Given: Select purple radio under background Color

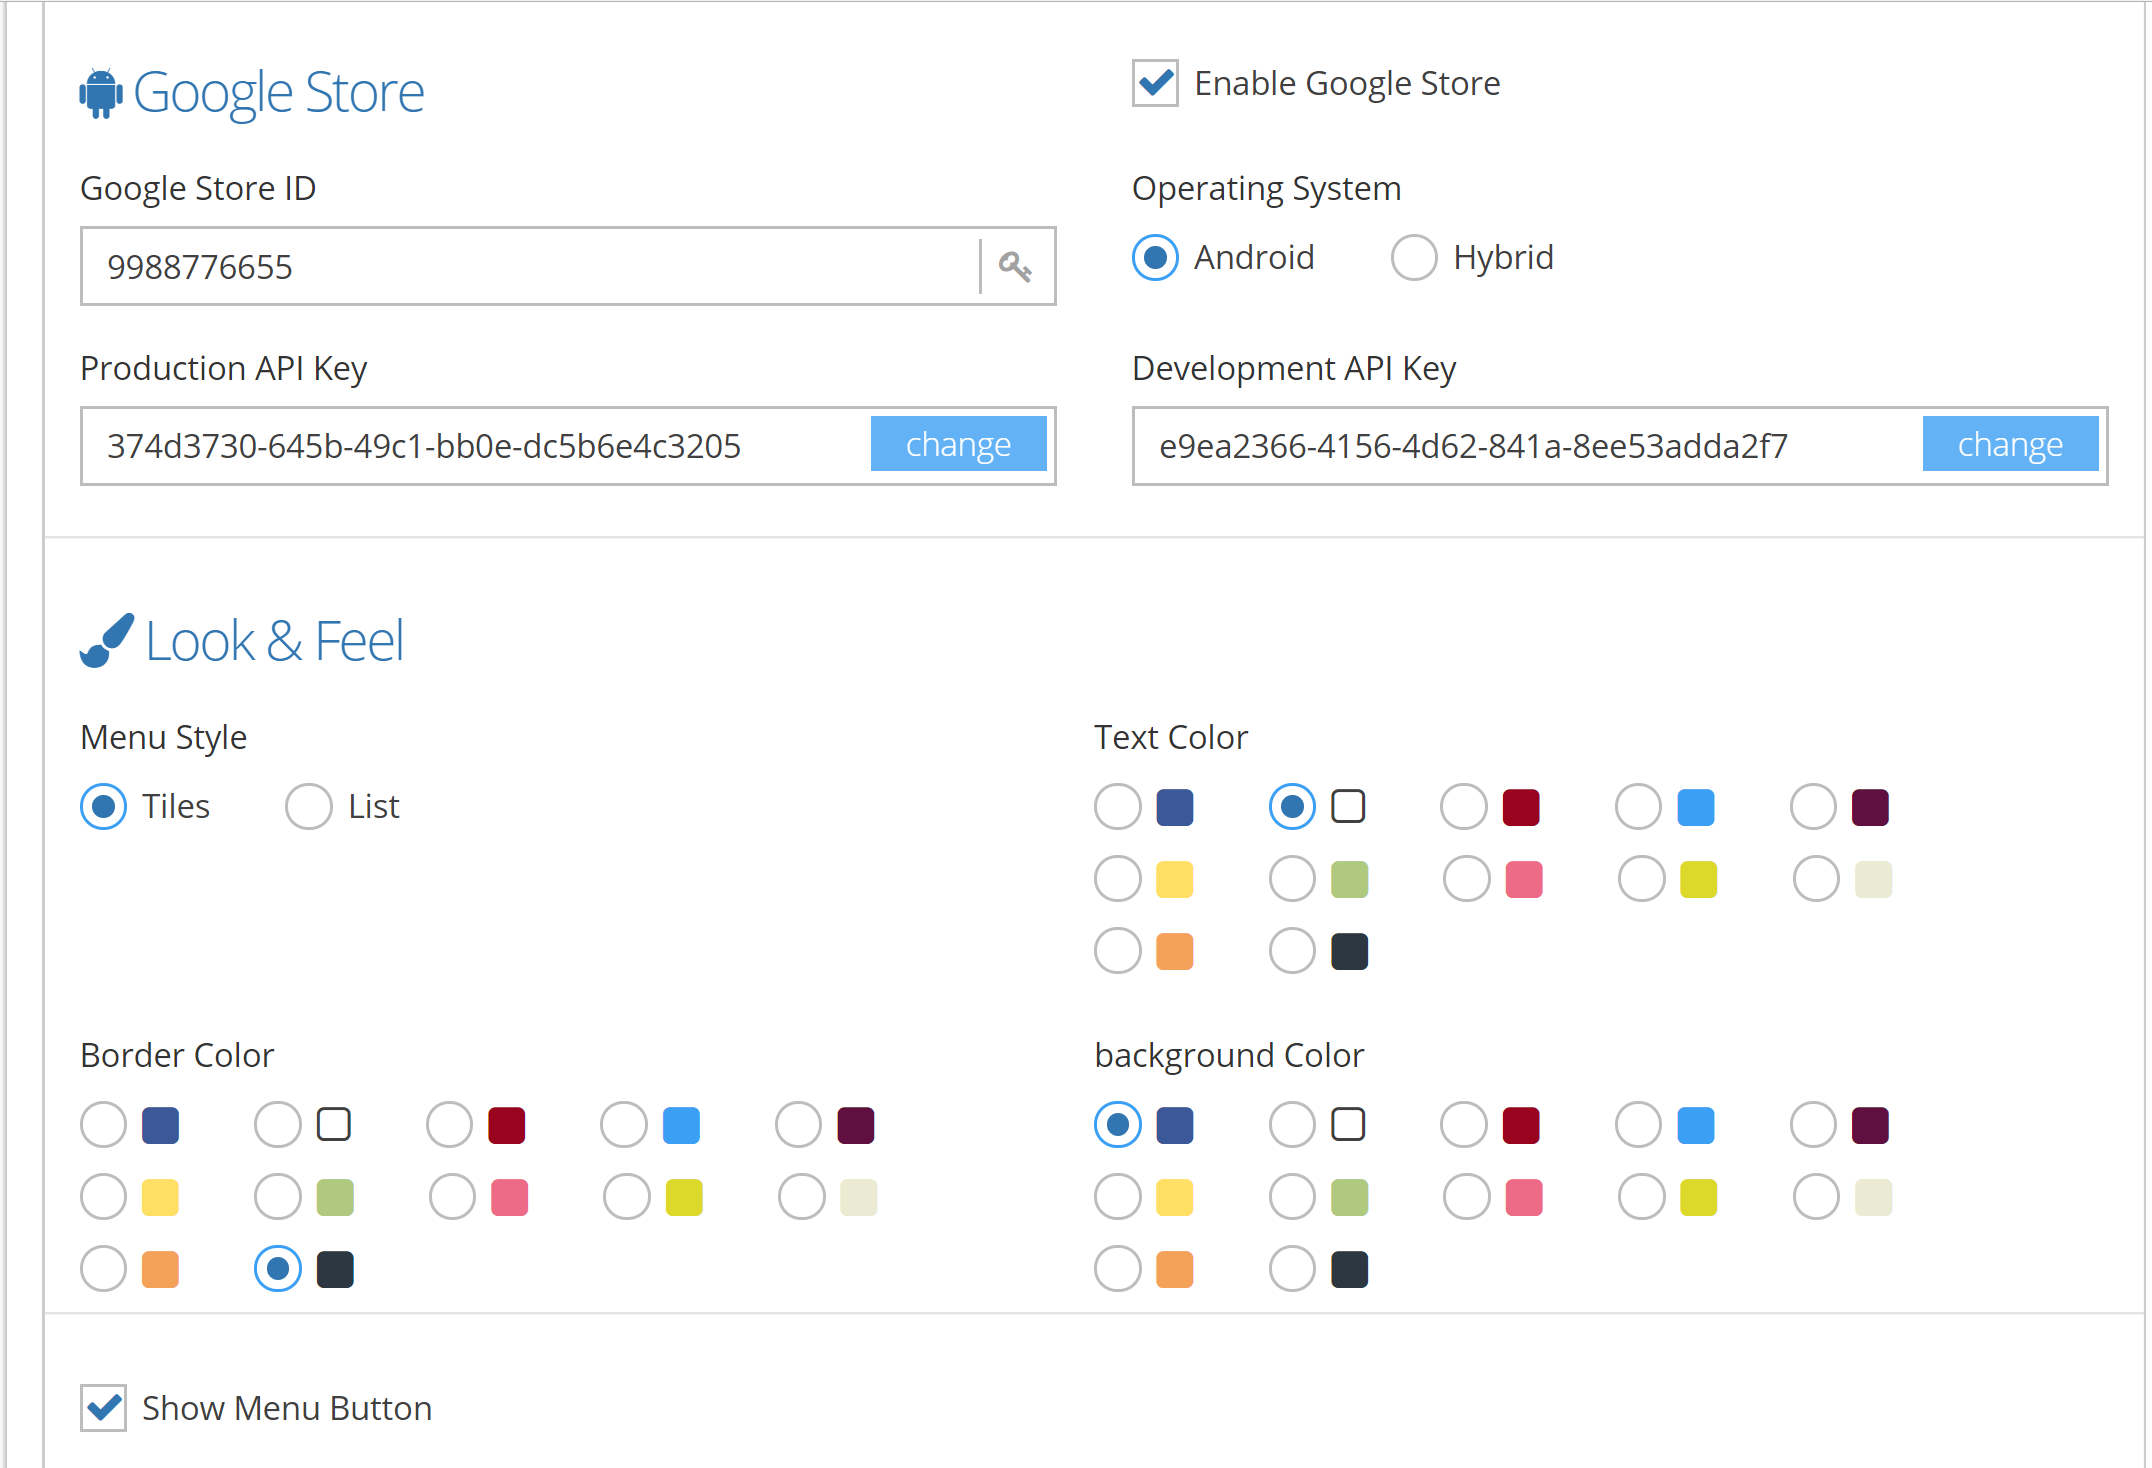Looking at the screenshot, I should pos(1813,1125).
